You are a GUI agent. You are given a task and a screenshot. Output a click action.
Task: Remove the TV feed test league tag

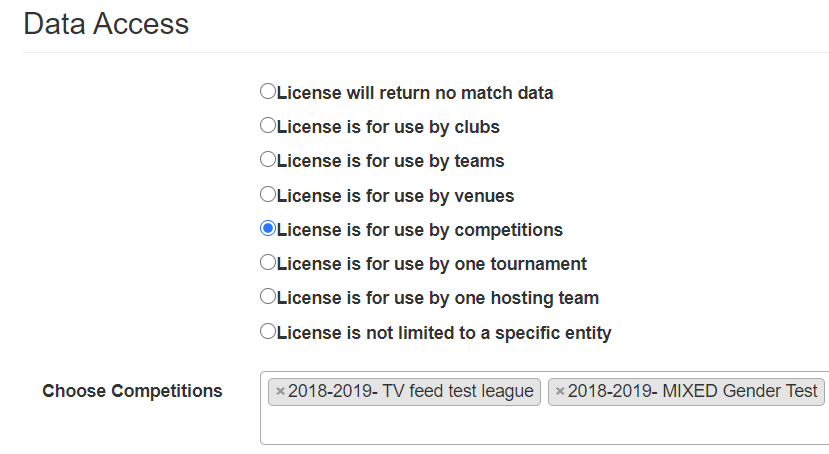tap(280, 392)
